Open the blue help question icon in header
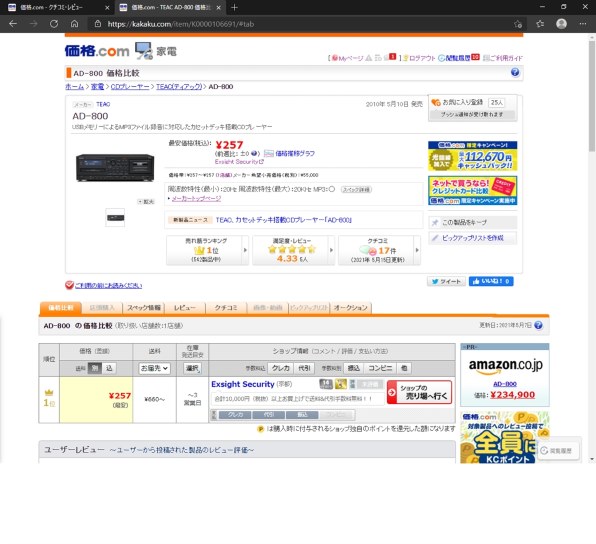The height and width of the screenshot is (544, 596). point(515,72)
